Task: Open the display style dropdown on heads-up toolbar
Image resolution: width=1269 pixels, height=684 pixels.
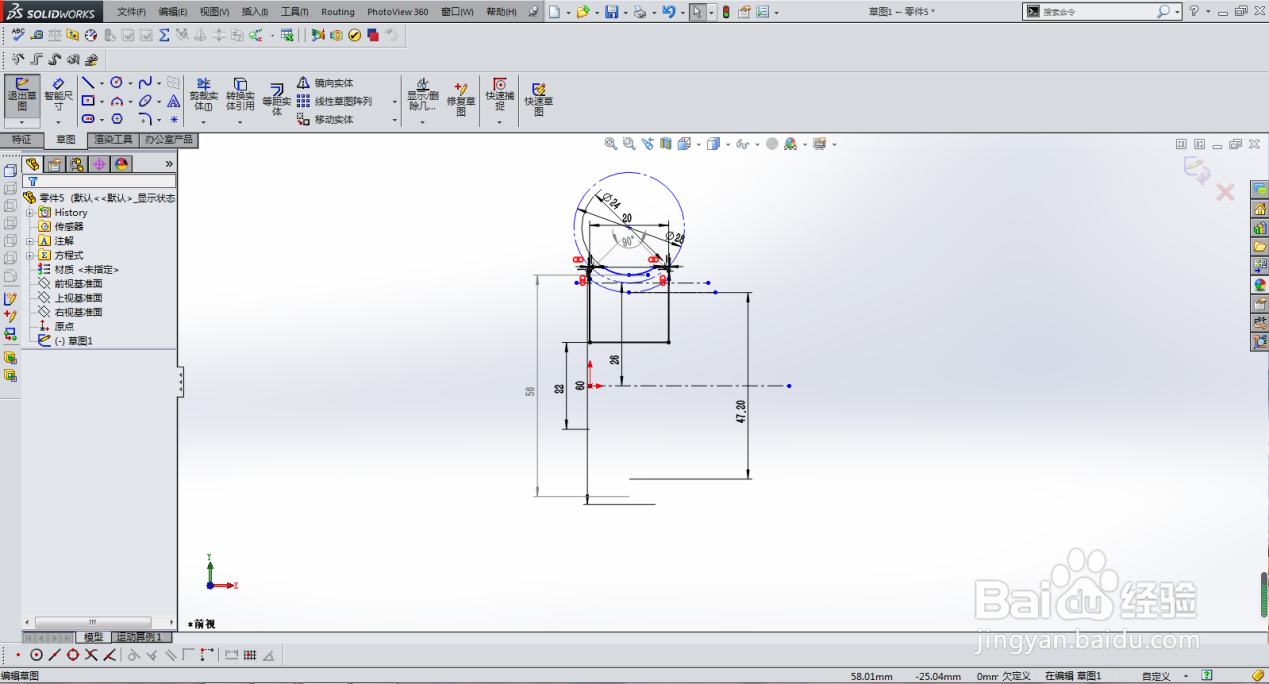Action: coord(726,143)
